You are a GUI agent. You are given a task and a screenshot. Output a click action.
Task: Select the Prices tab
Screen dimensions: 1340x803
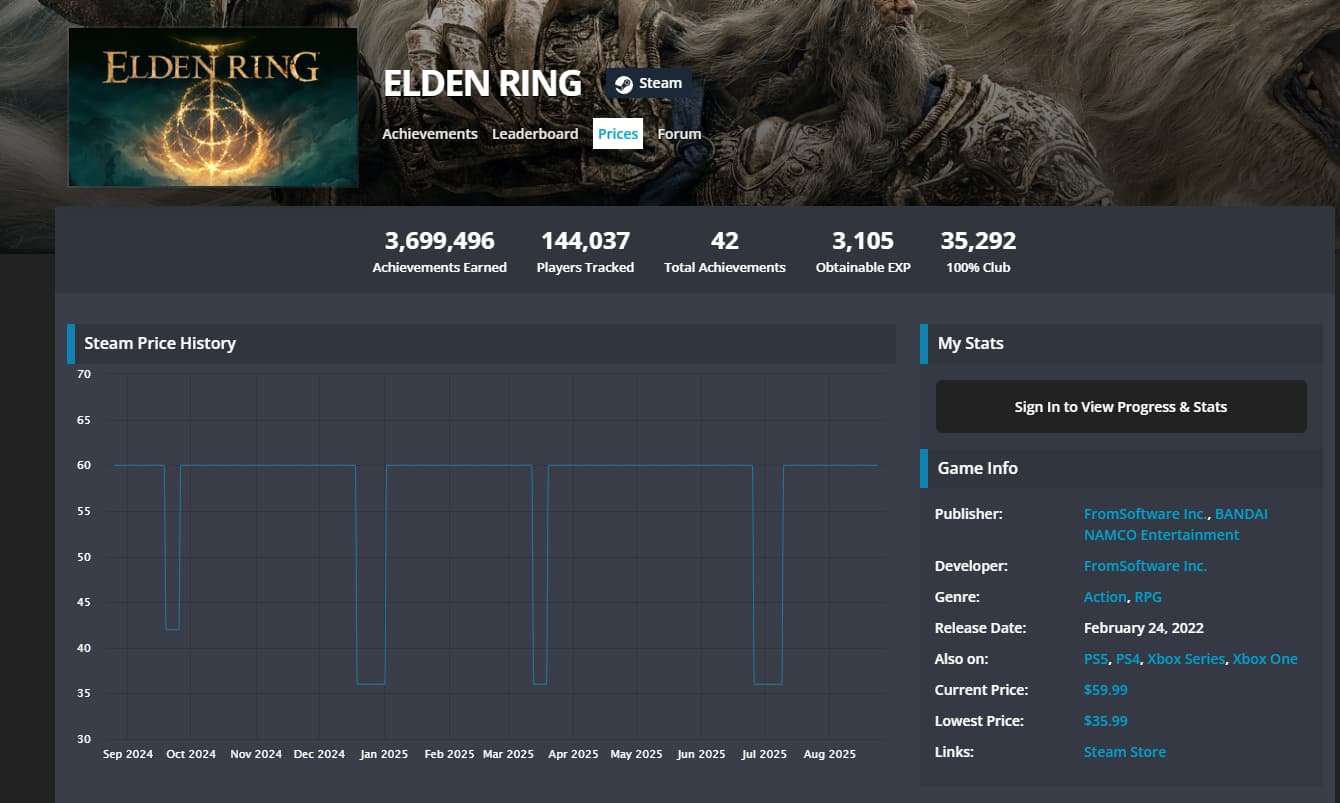click(618, 134)
